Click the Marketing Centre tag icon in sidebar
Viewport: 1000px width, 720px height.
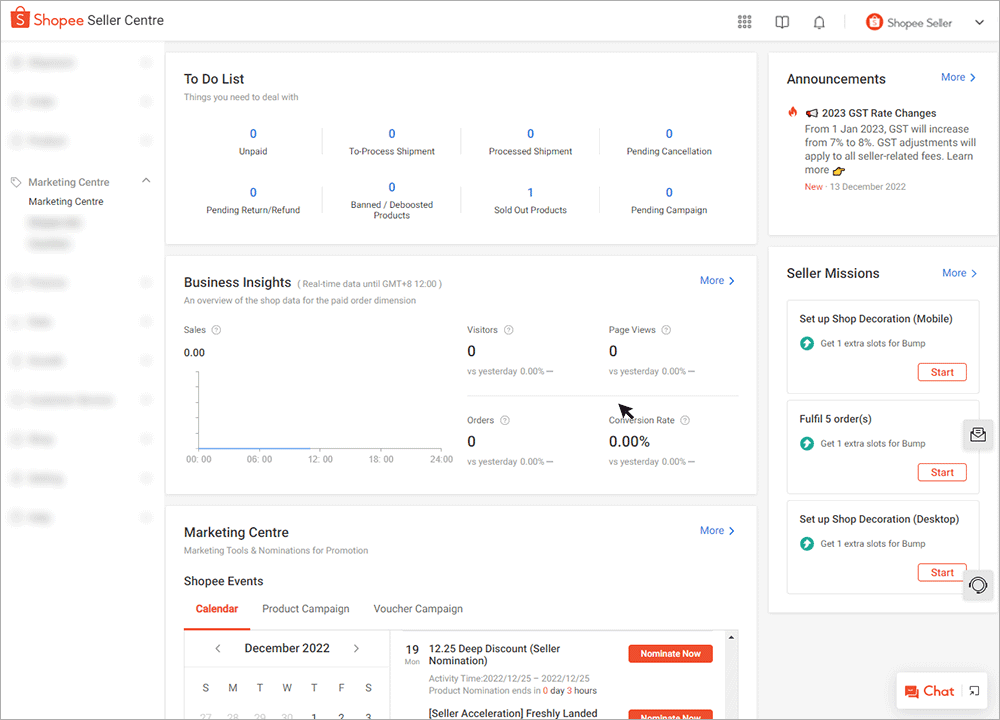coord(16,182)
